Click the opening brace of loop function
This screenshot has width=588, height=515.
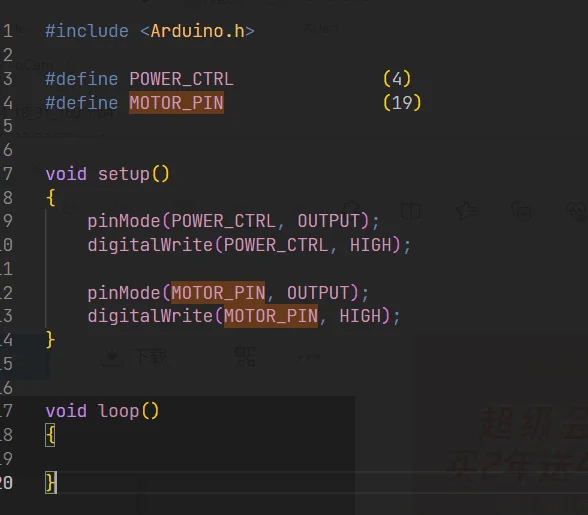pos(51,435)
